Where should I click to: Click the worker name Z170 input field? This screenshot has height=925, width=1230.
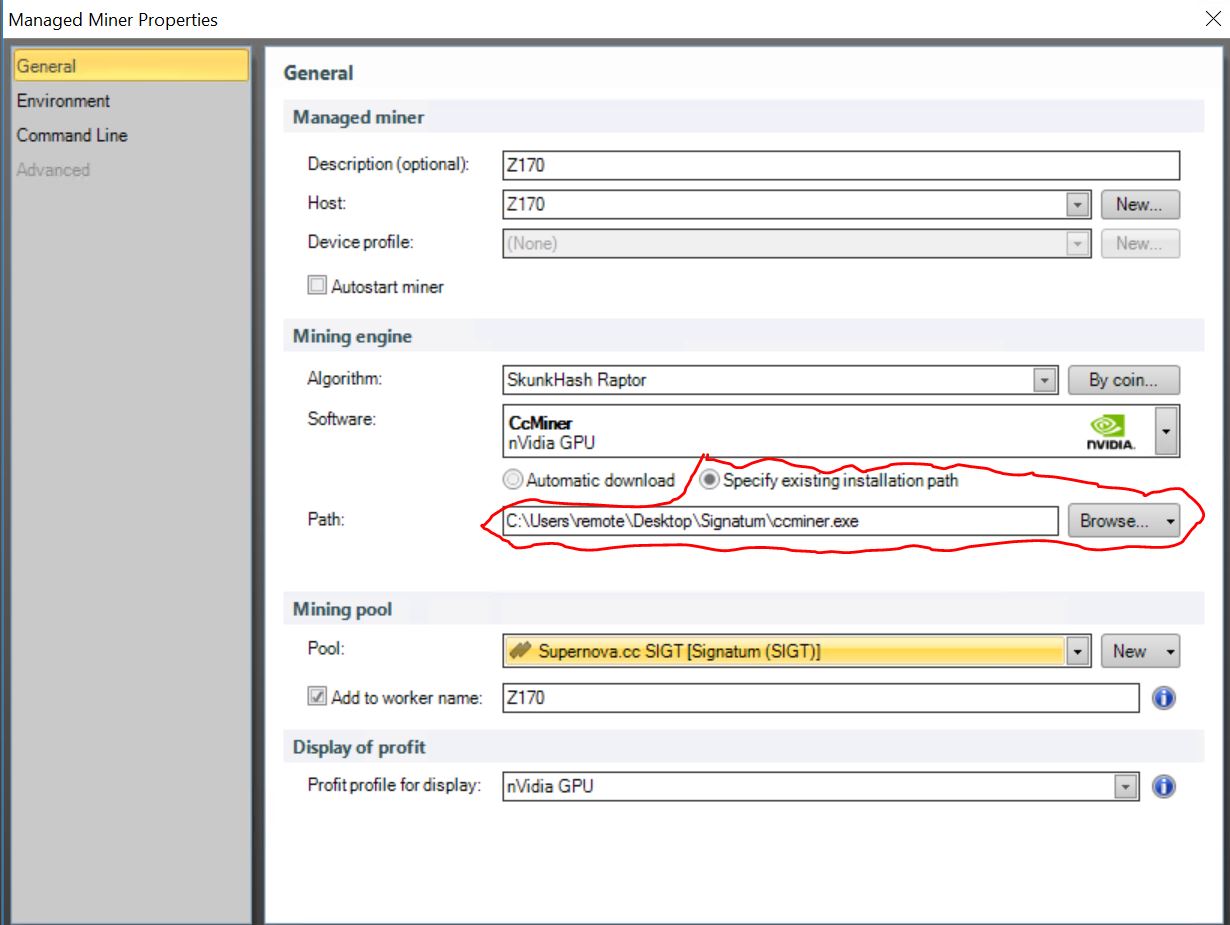coord(821,698)
